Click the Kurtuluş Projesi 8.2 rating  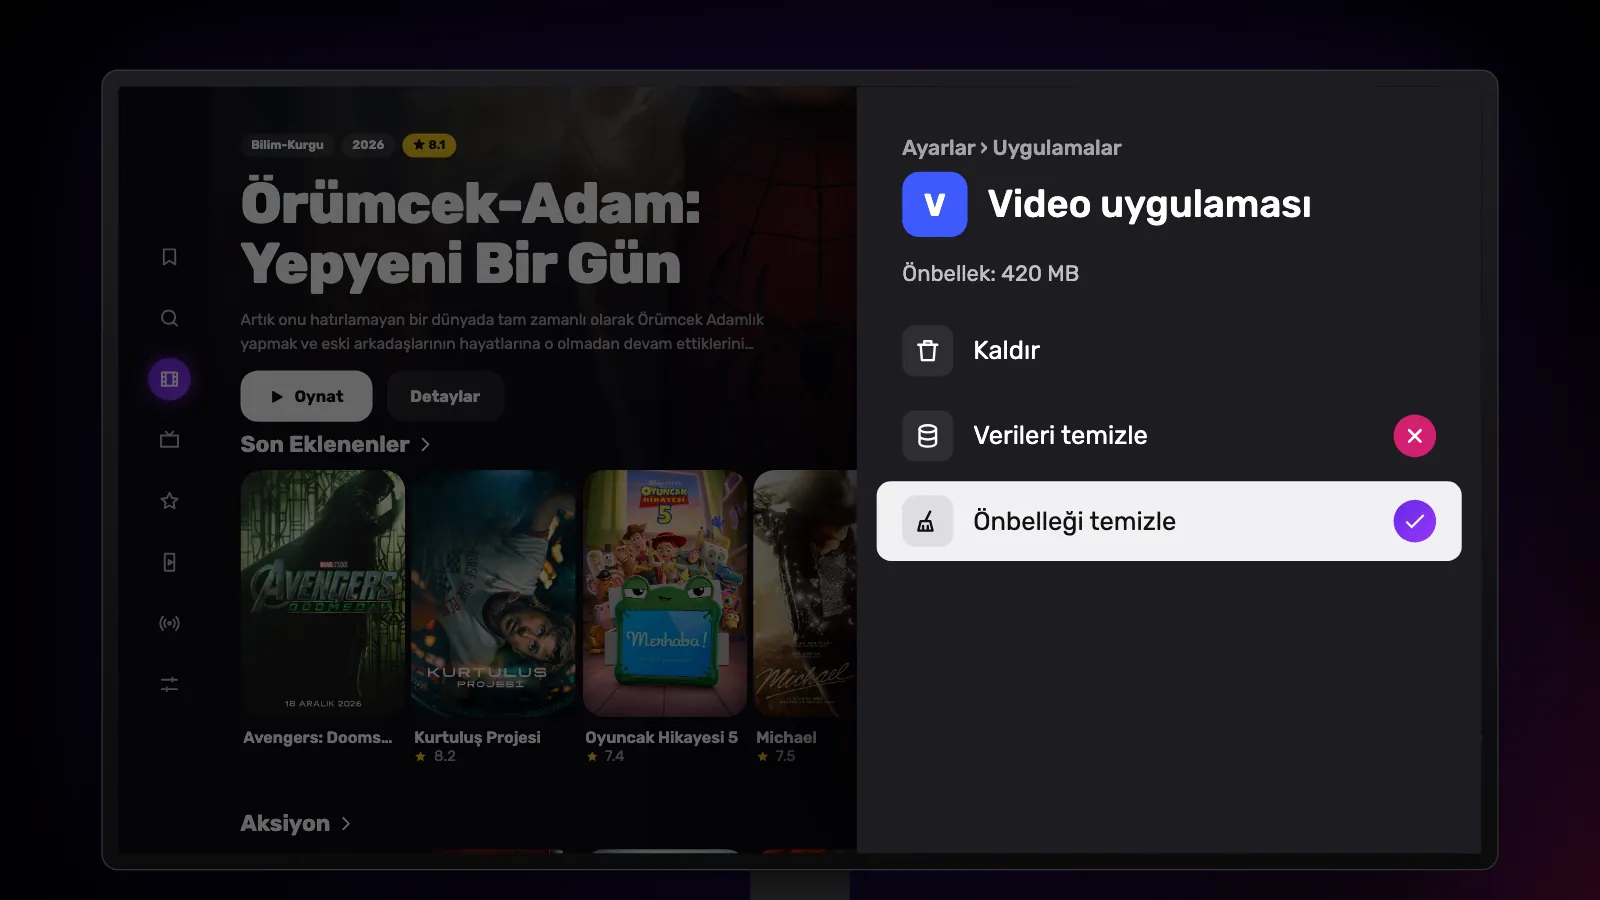click(x=436, y=756)
